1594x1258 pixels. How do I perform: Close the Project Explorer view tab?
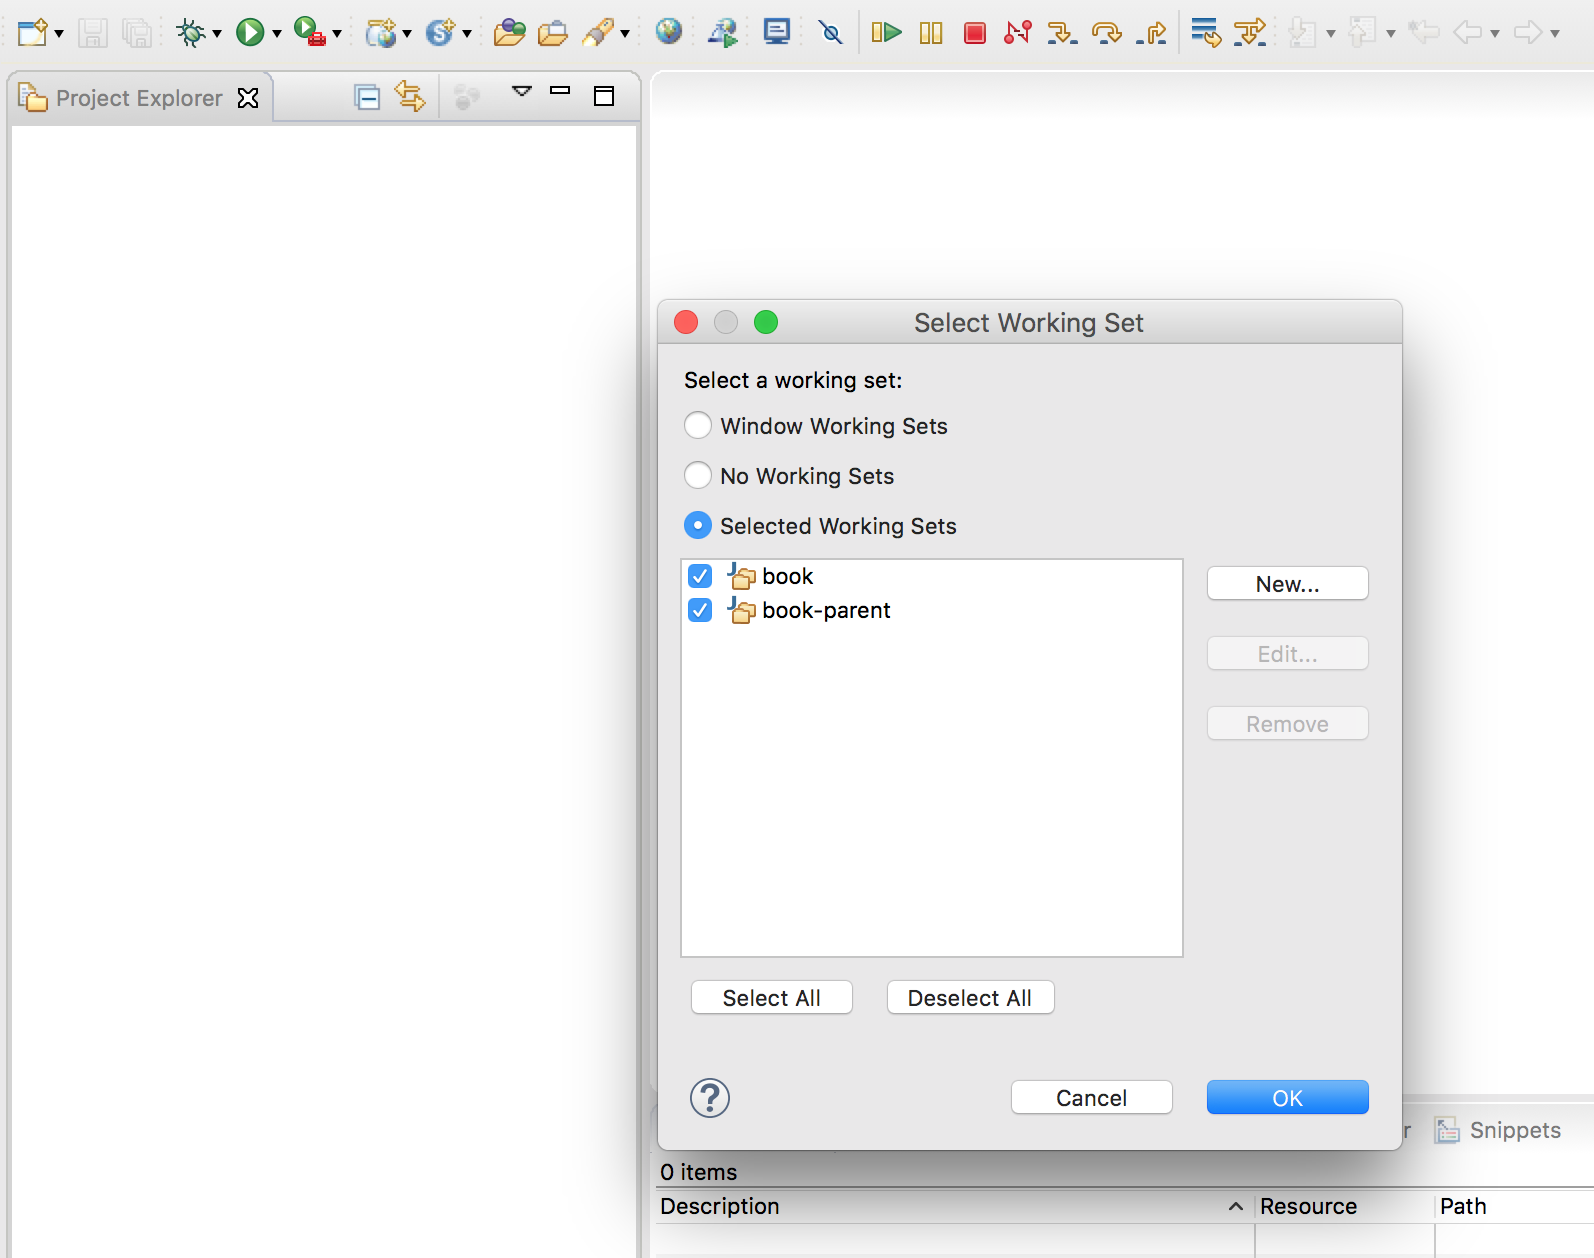coord(248,98)
